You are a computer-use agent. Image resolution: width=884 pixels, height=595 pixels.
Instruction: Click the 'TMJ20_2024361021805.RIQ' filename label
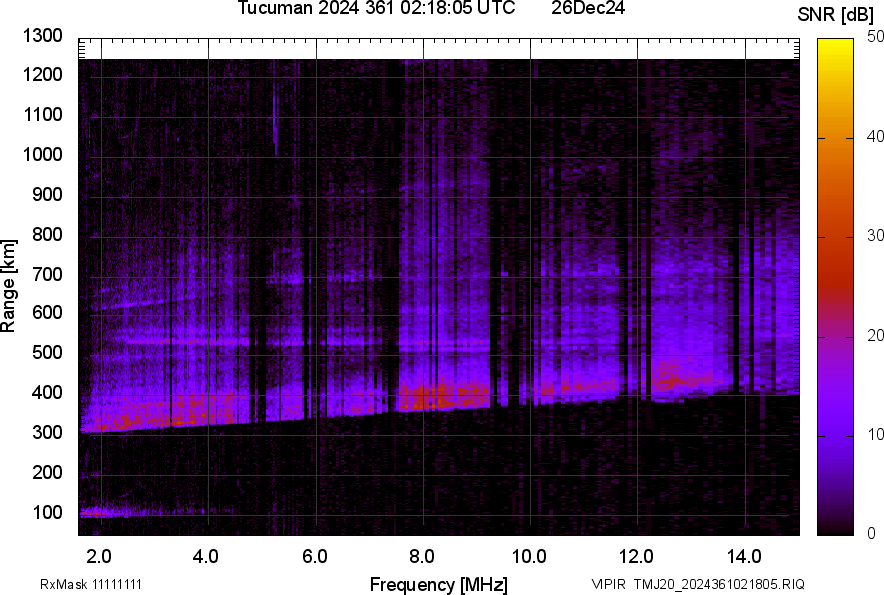tap(712, 584)
